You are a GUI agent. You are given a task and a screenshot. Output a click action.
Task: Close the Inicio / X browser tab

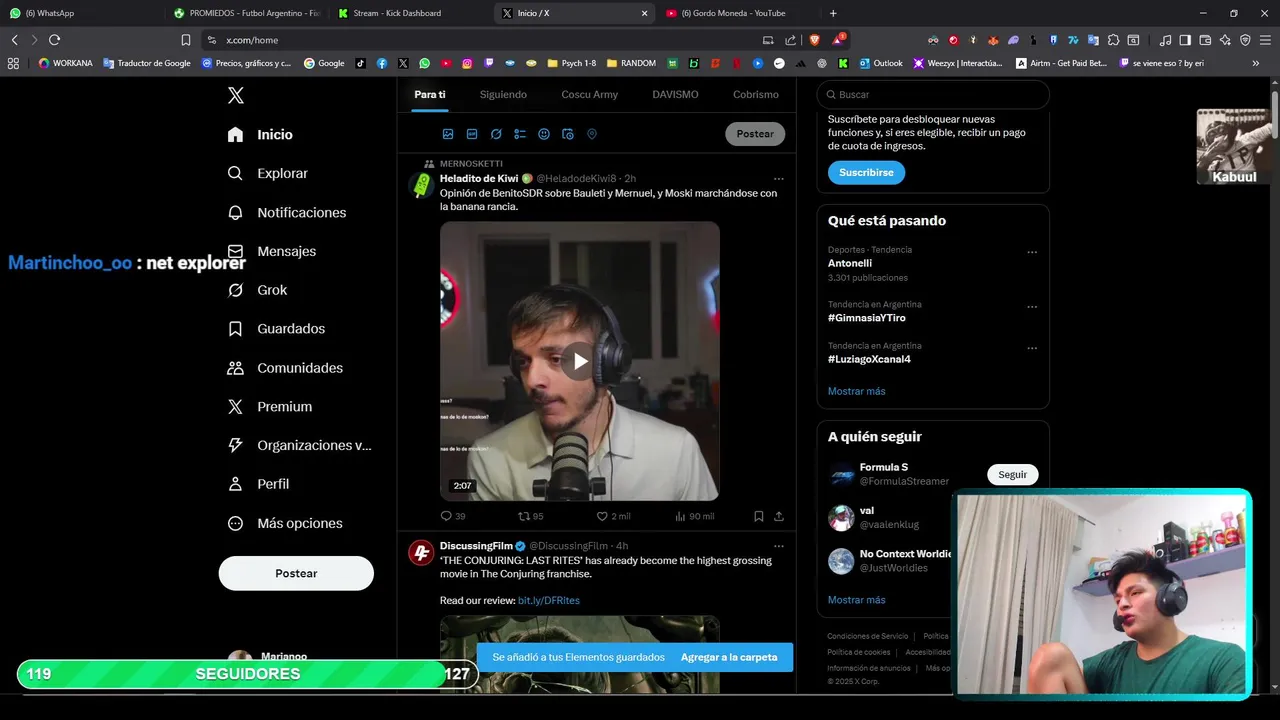point(644,13)
